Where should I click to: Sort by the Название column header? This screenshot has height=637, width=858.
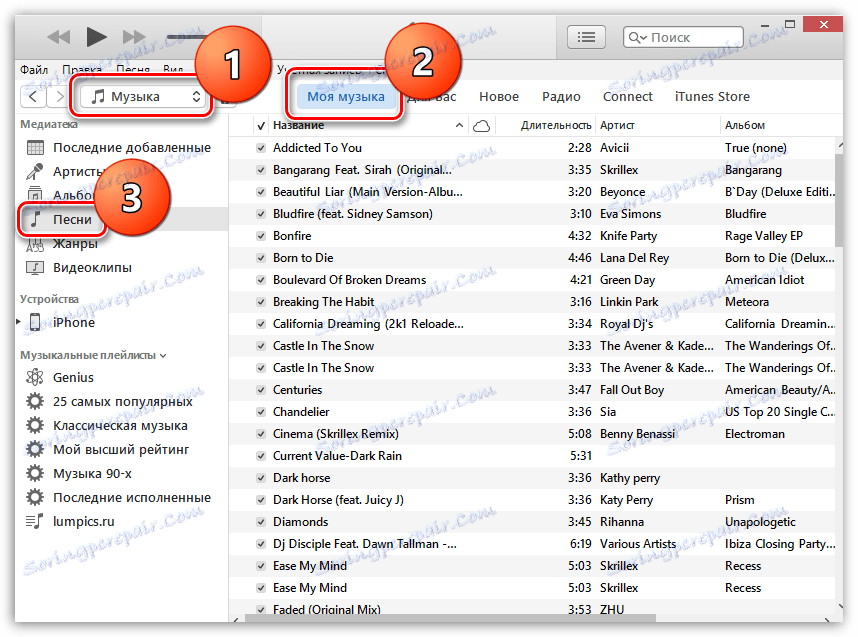[x=368, y=125]
